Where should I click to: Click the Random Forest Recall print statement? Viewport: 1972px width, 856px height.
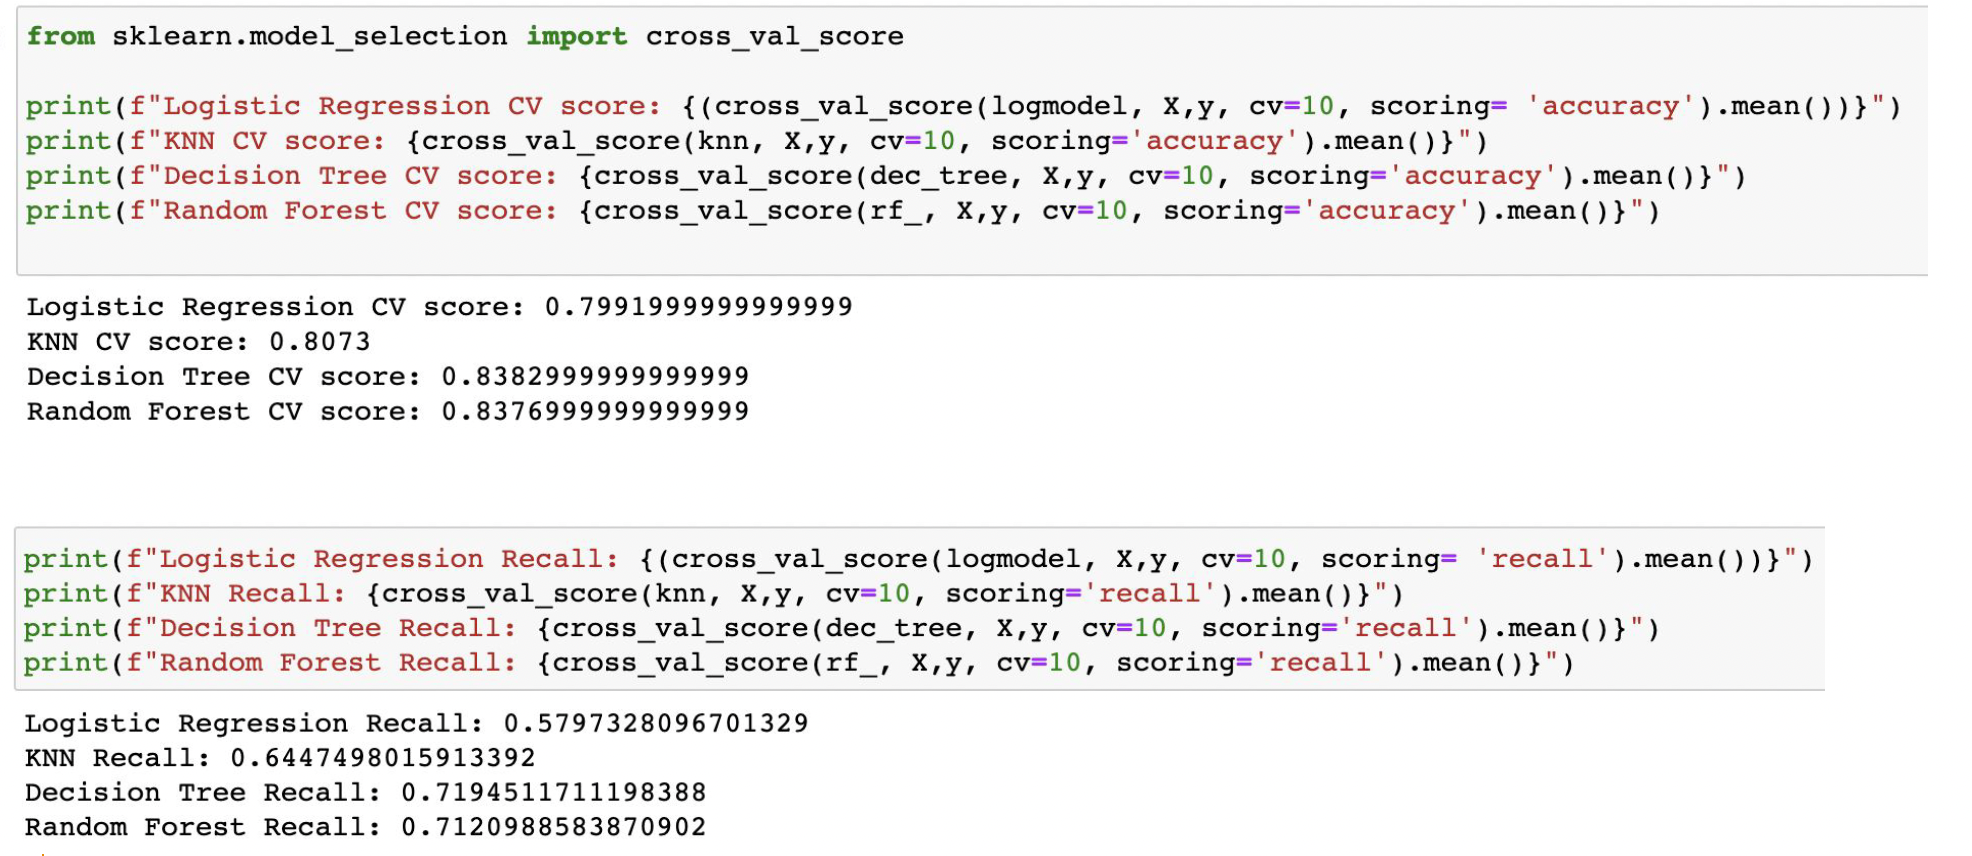tap(799, 663)
